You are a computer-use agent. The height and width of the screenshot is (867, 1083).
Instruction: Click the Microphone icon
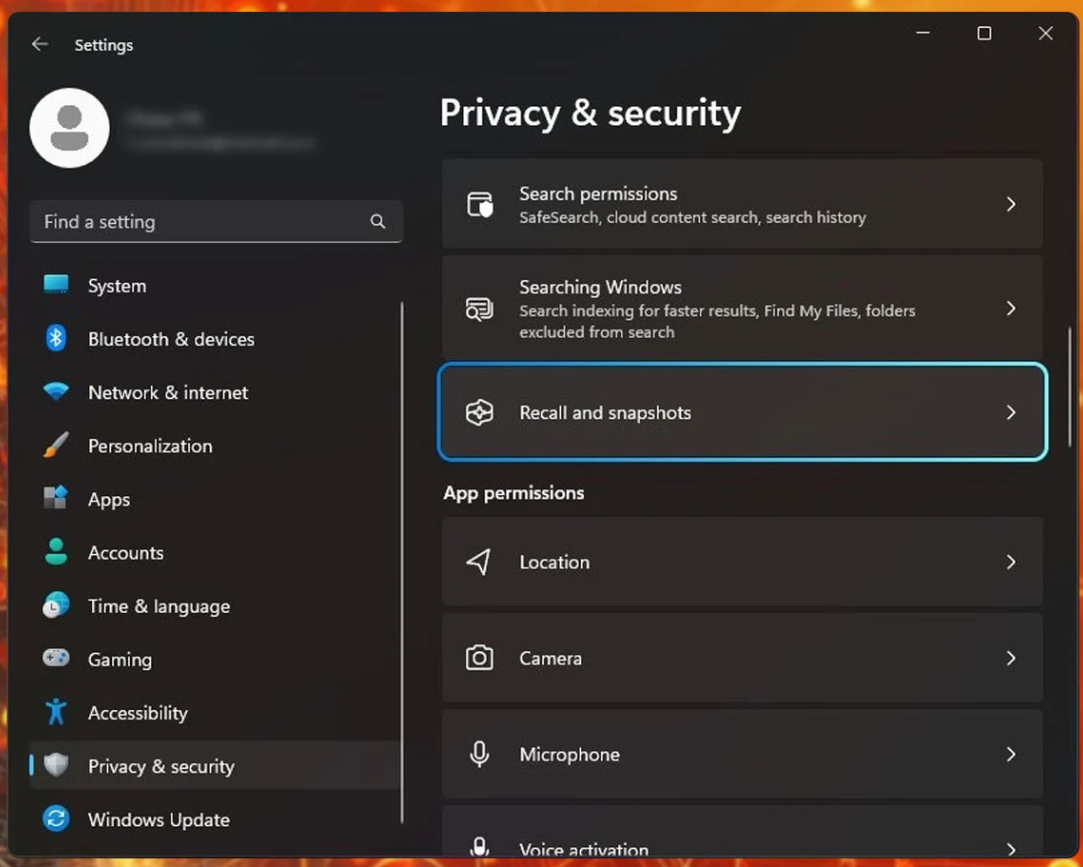pyautogui.click(x=479, y=754)
